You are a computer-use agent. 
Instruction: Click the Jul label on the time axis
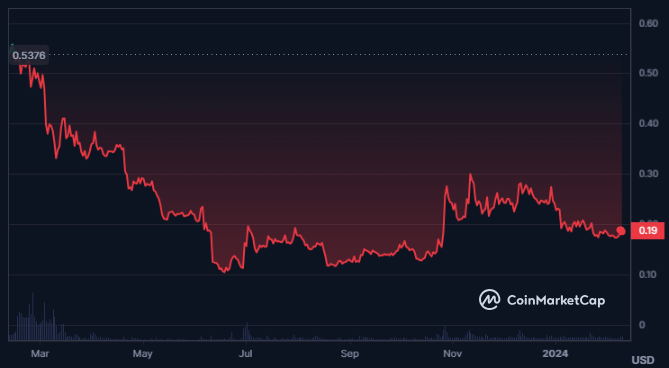[x=245, y=354]
